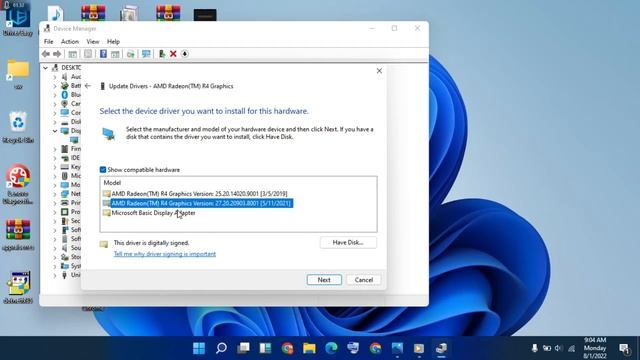Open the Help menu
The image size is (640, 360).
(x=113, y=42)
